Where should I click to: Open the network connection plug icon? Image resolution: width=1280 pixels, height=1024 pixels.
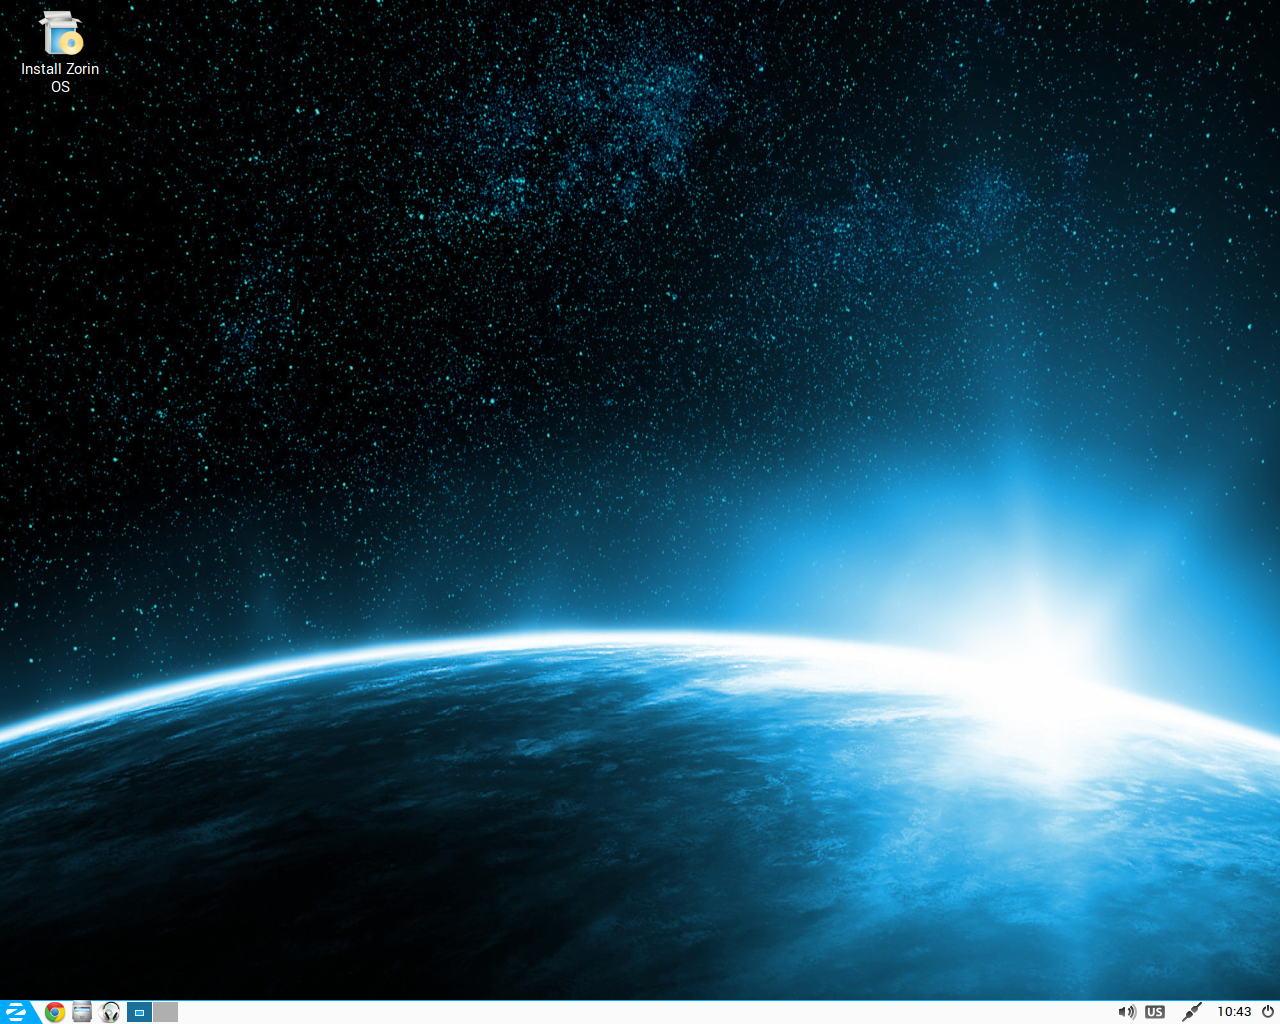[1191, 1012]
